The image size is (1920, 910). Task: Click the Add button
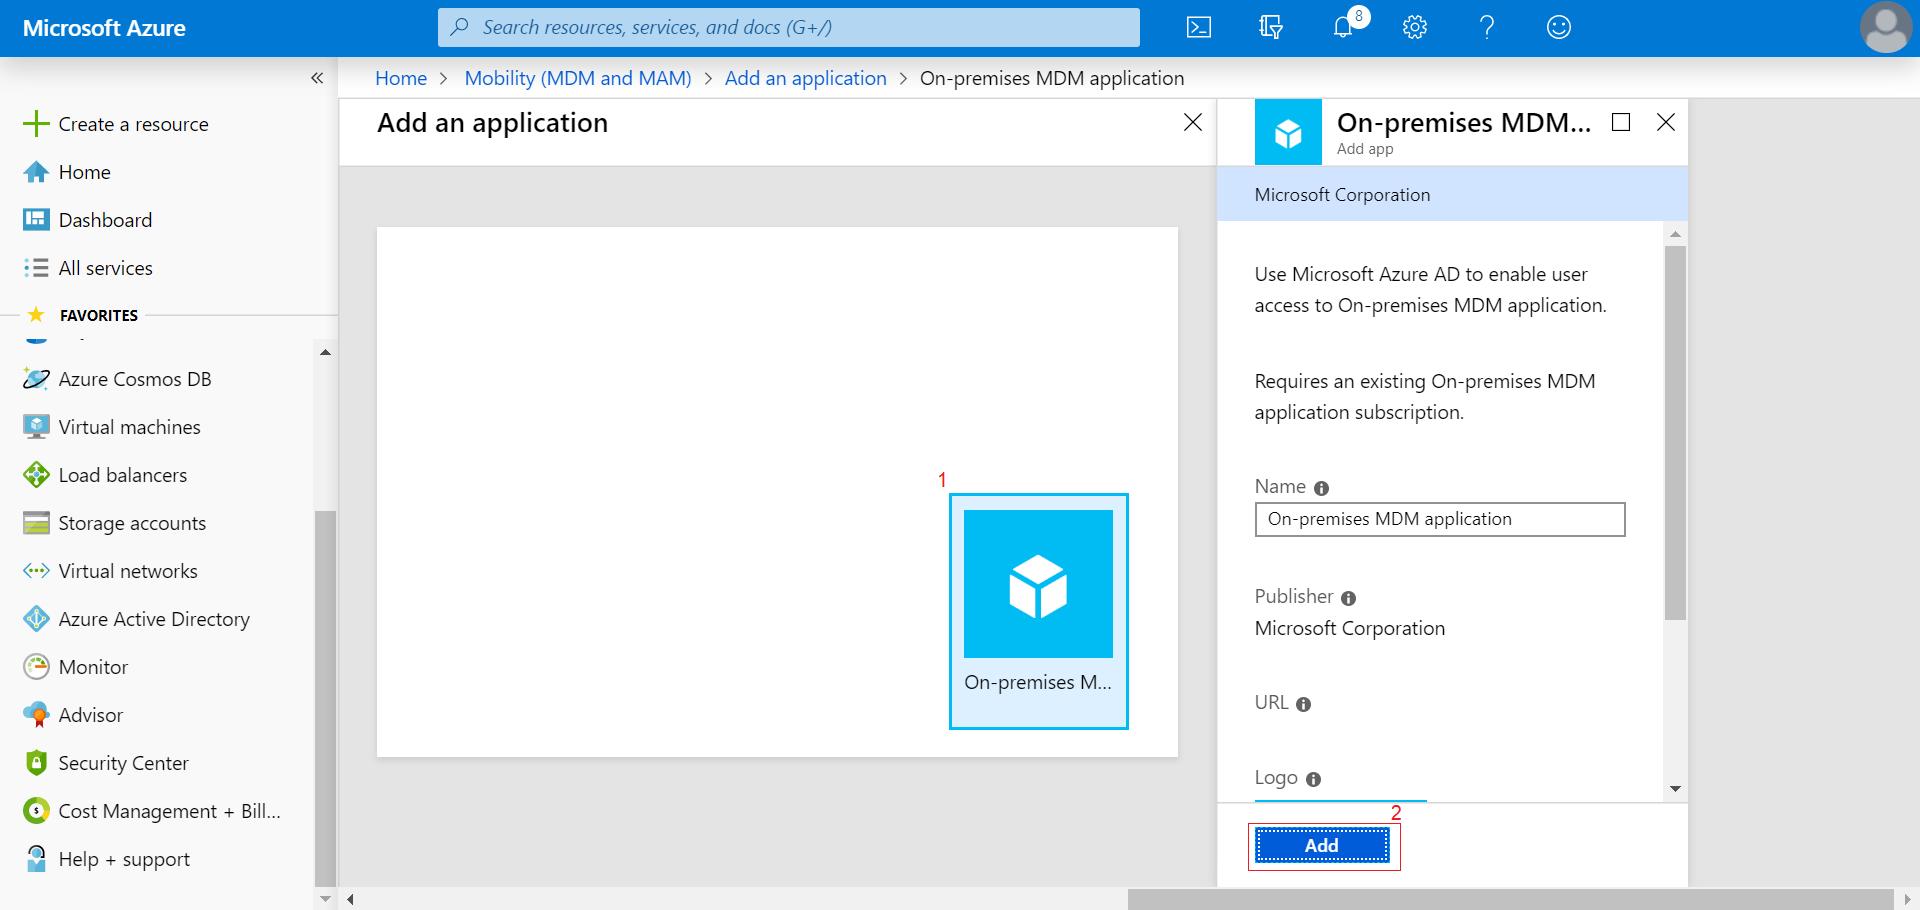[x=1322, y=846]
